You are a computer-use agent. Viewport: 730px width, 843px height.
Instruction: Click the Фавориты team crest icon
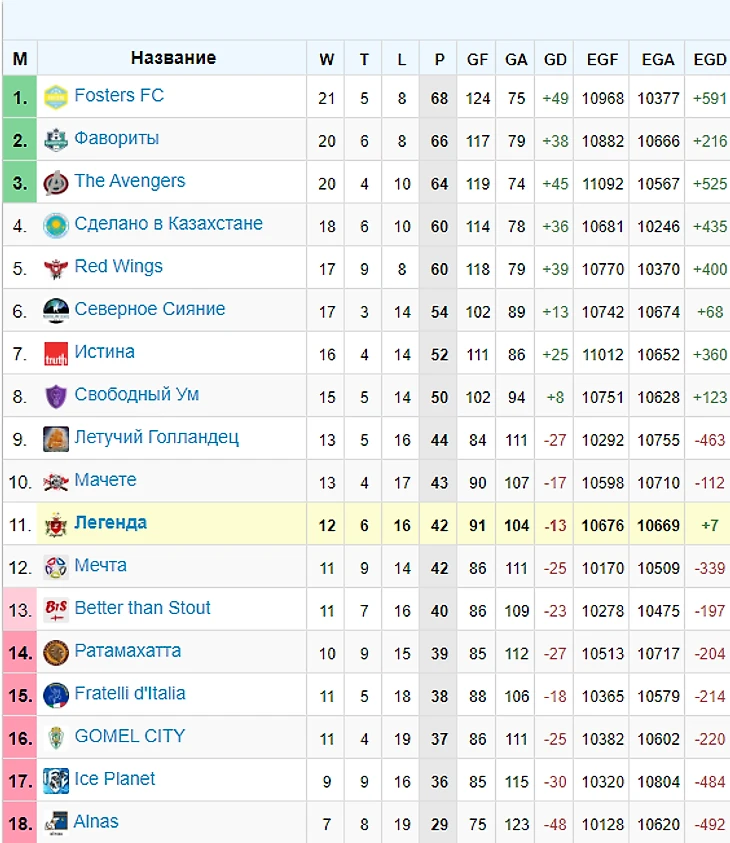coord(56,140)
